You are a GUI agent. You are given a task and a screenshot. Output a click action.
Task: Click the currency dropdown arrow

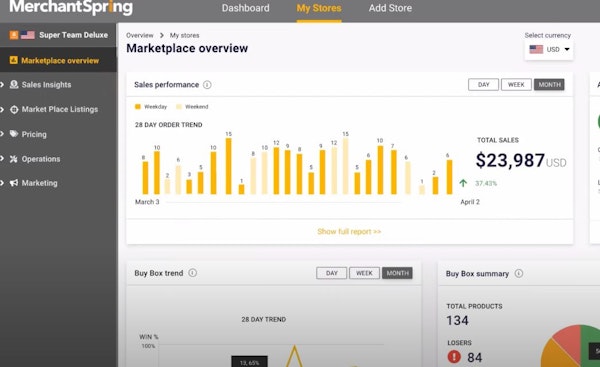tap(567, 49)
